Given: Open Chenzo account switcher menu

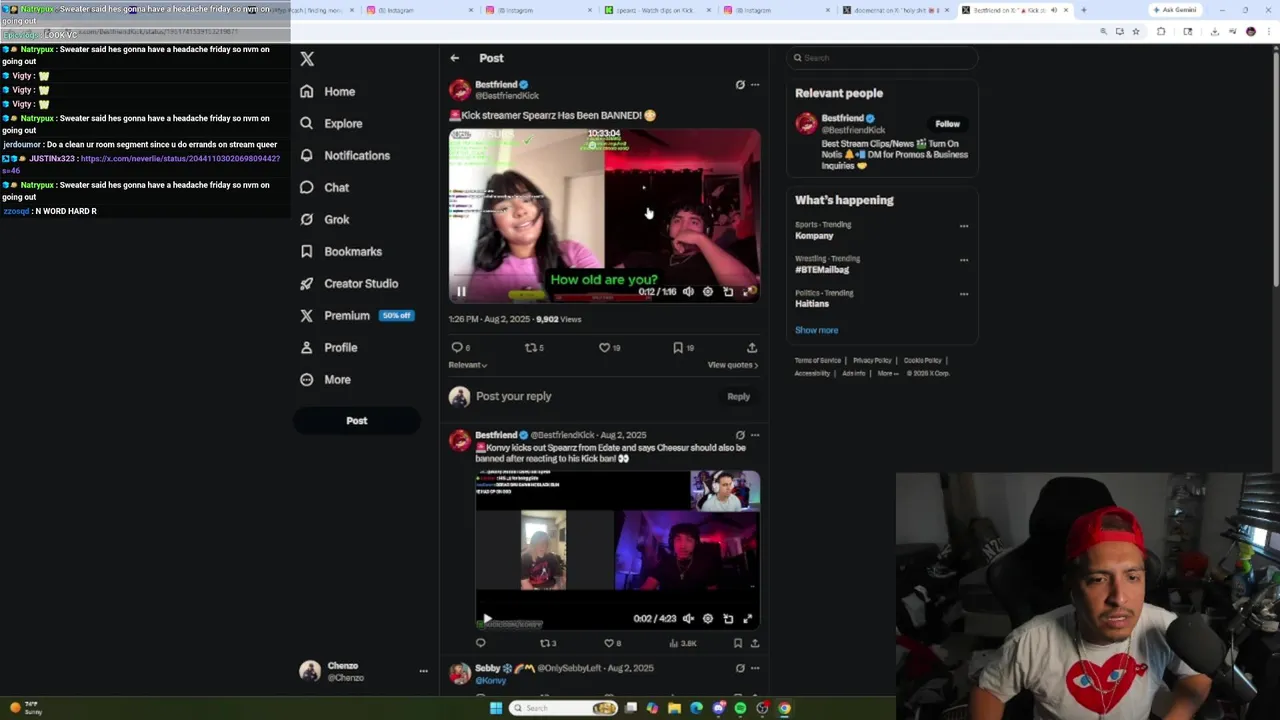Looking at the screenshot, I should coord(364,671).
